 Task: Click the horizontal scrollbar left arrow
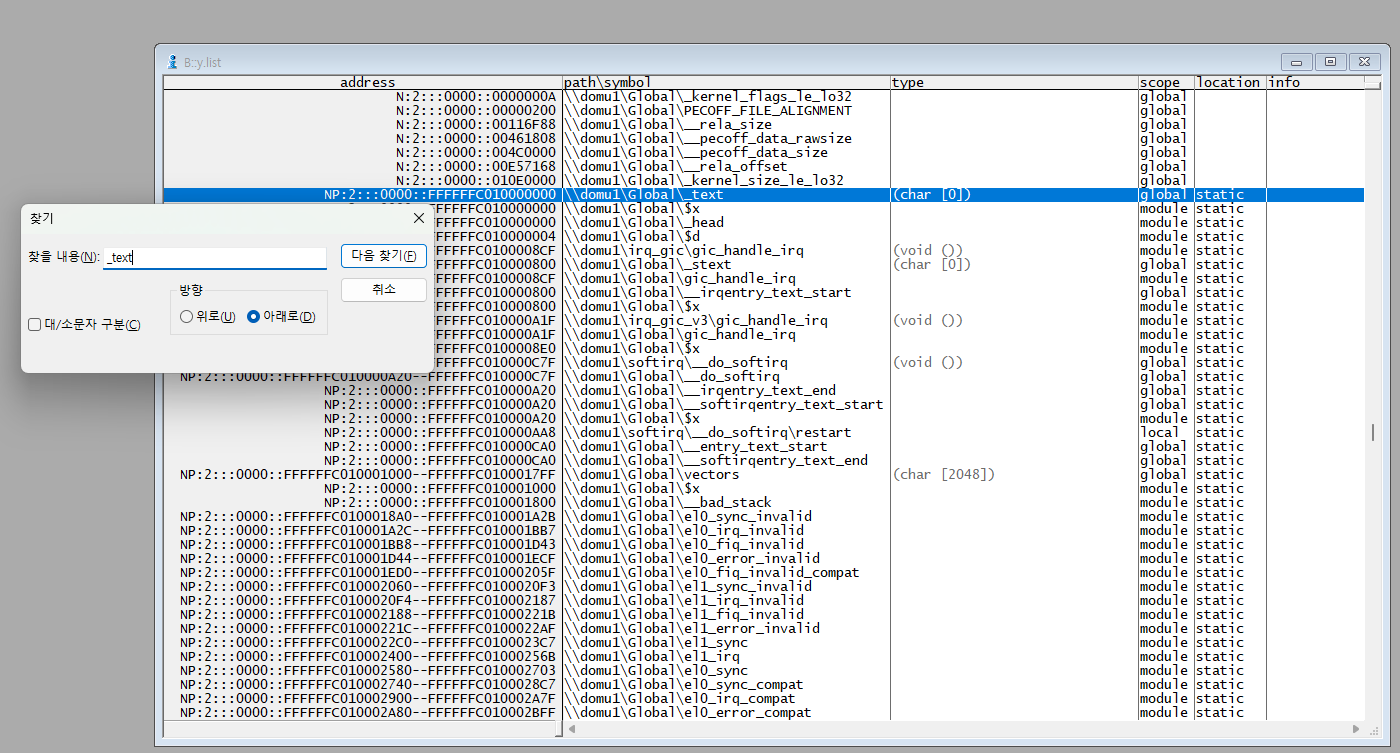570,729
